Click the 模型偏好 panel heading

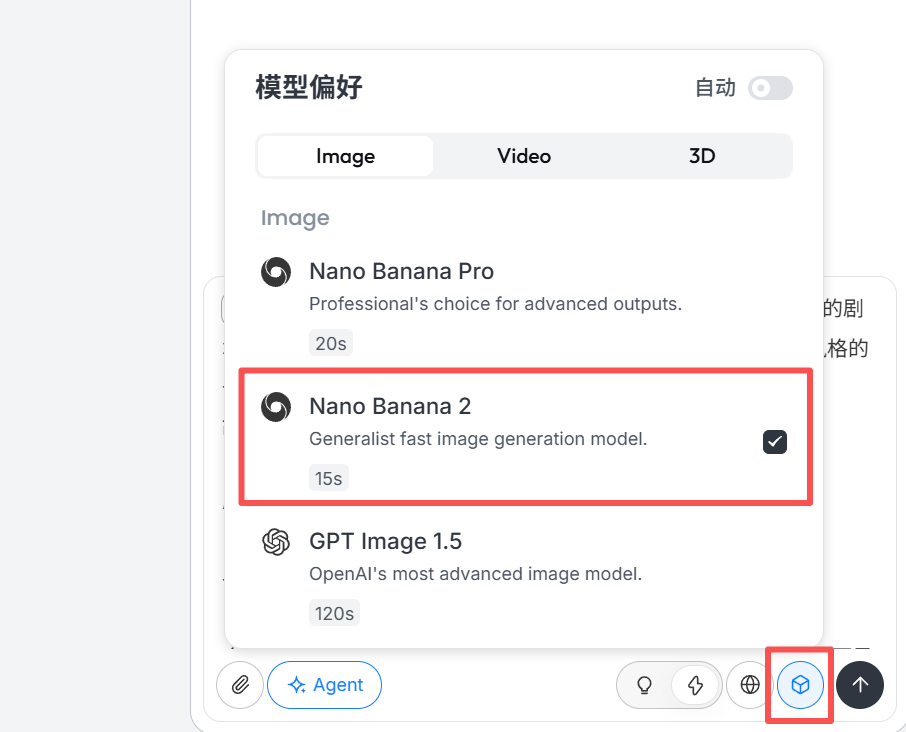(x=309, y=88)
